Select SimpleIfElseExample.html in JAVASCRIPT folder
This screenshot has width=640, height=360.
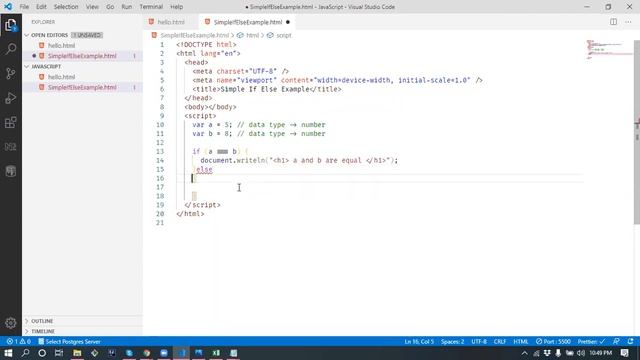[82, 87]
